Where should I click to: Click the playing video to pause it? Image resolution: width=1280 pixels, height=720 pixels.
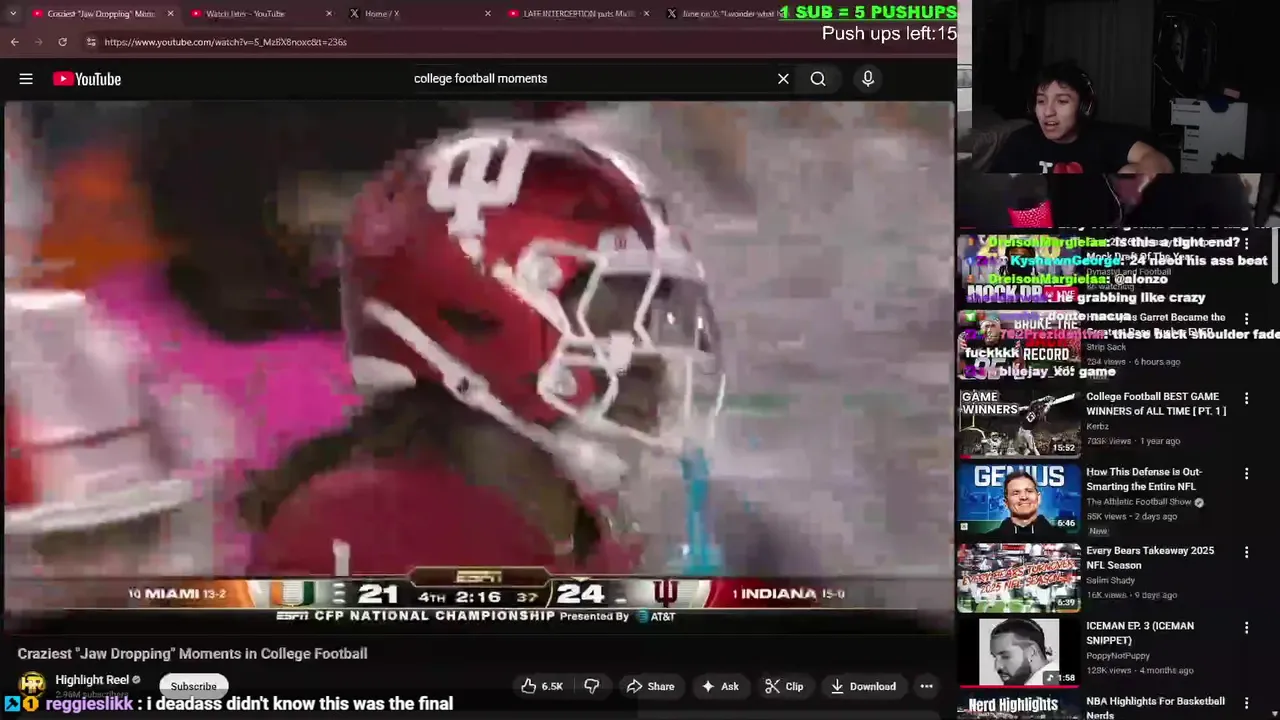(x=479, y=367)
